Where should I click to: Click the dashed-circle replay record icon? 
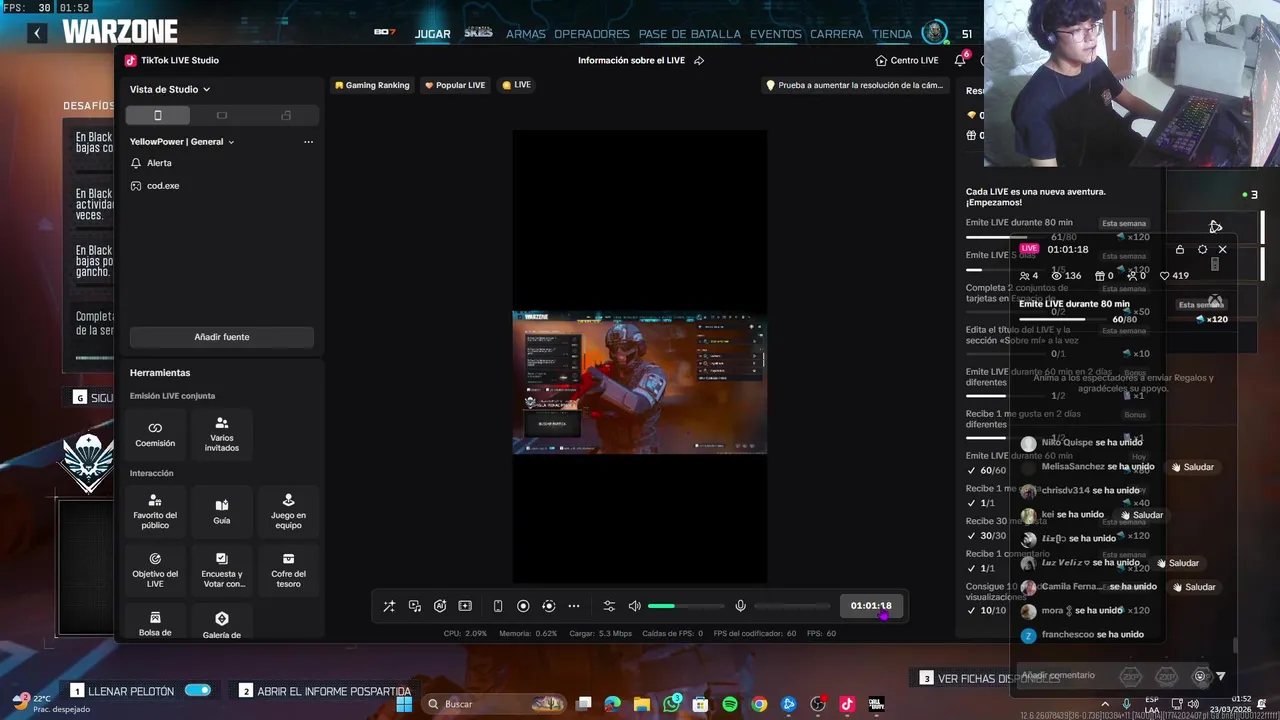[x=548, y=606]
